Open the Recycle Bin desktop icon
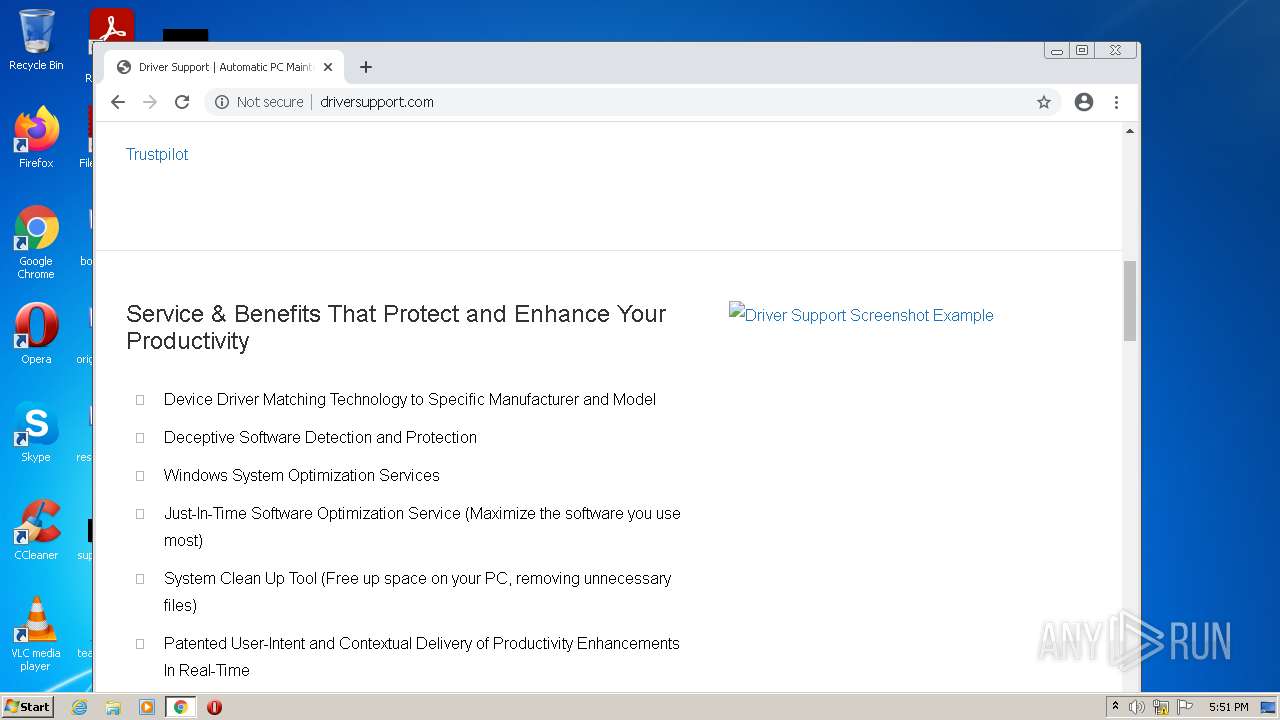The width and height of the screenshot is (1280, 720). [36, 40]
